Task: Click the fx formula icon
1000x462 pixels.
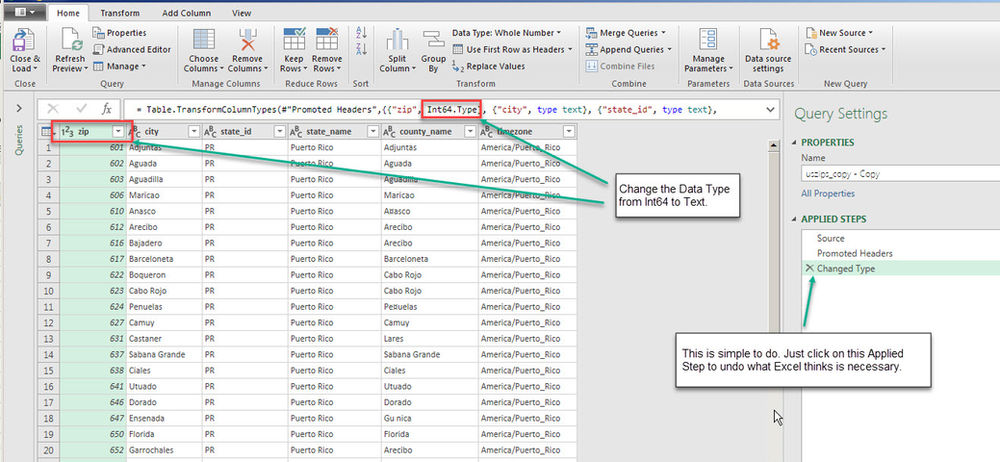Action: pyautogui.click(x=107, y=109)
